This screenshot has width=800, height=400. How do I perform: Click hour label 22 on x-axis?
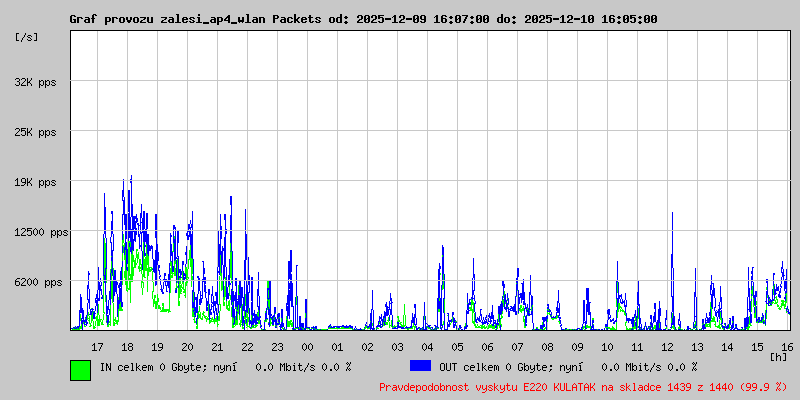pyautogui.click(x=247, y=347)
